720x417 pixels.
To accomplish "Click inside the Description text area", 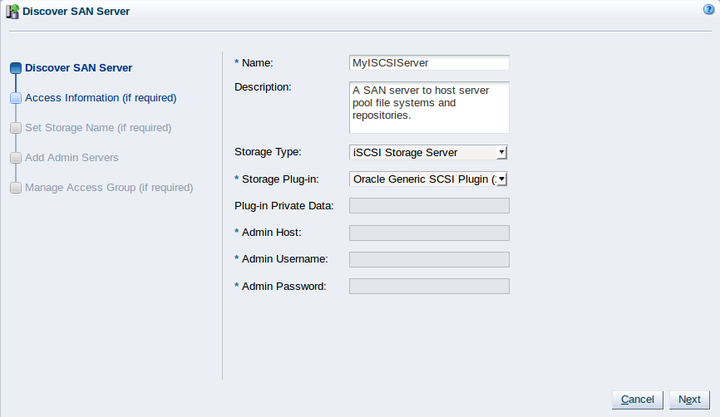I will 429,107.
